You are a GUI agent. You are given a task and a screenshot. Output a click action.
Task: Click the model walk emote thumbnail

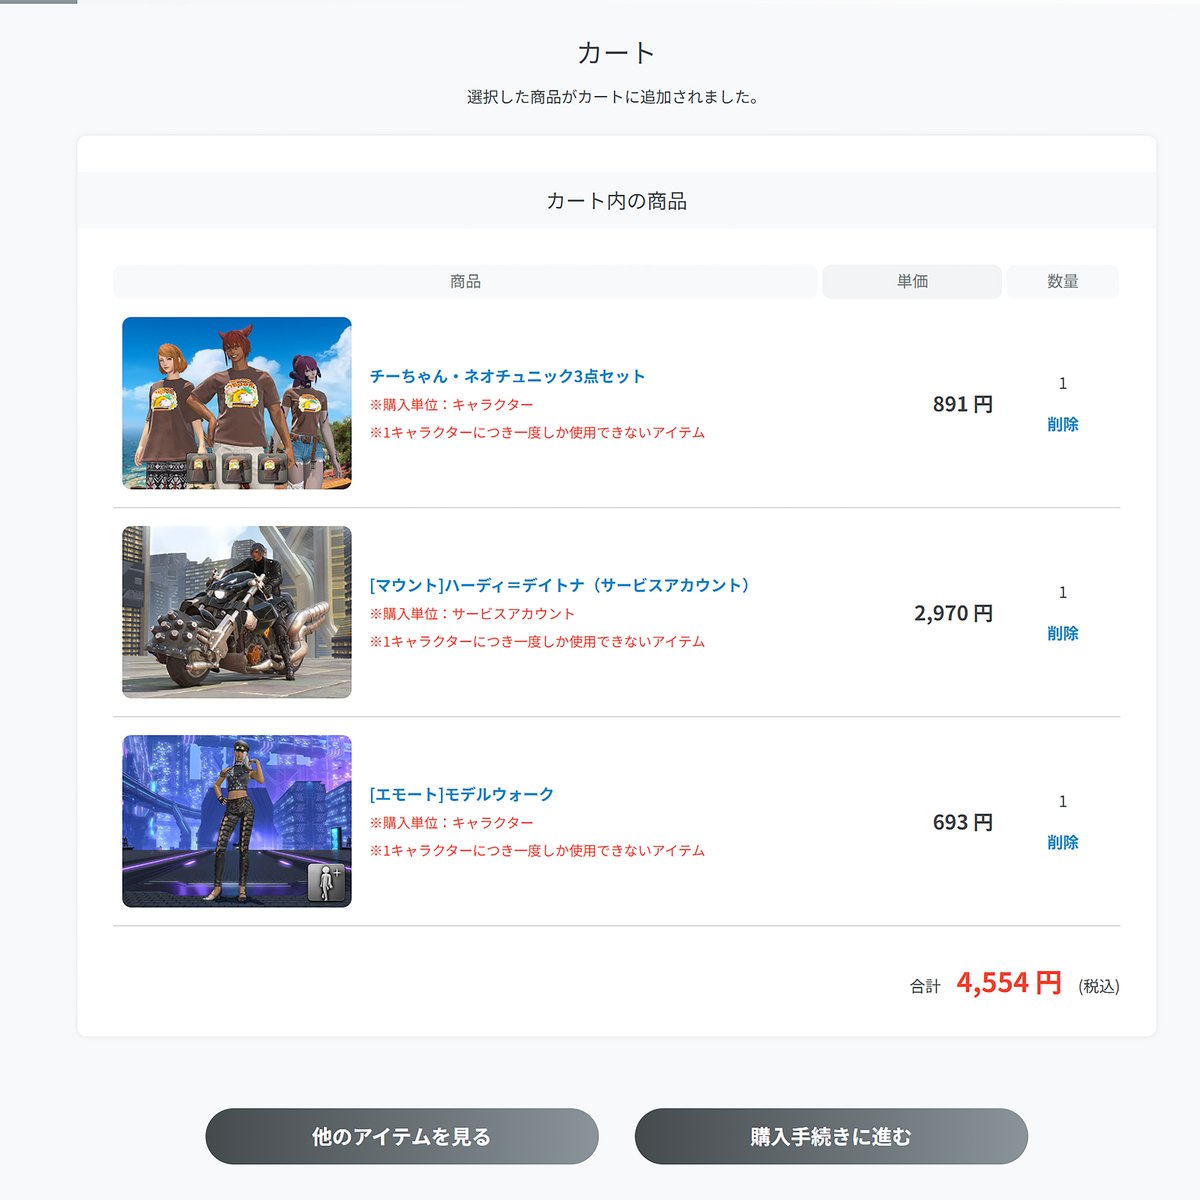pos(237,821)
